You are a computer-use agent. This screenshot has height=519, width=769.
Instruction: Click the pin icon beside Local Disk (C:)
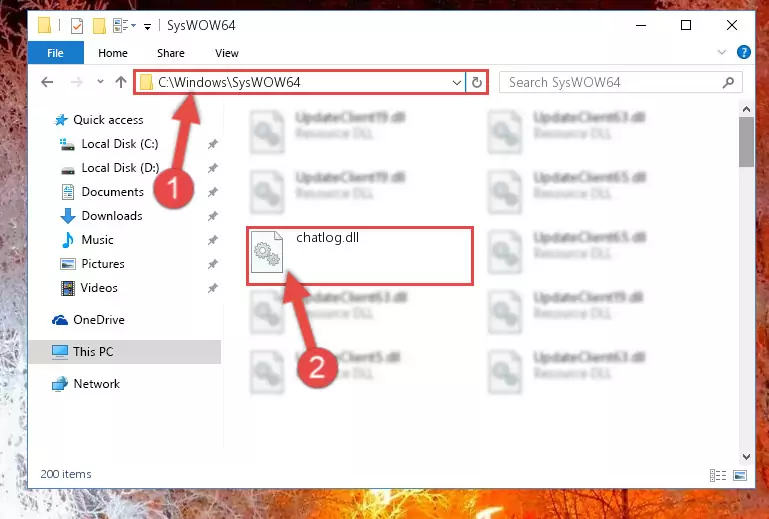point(213,144)
